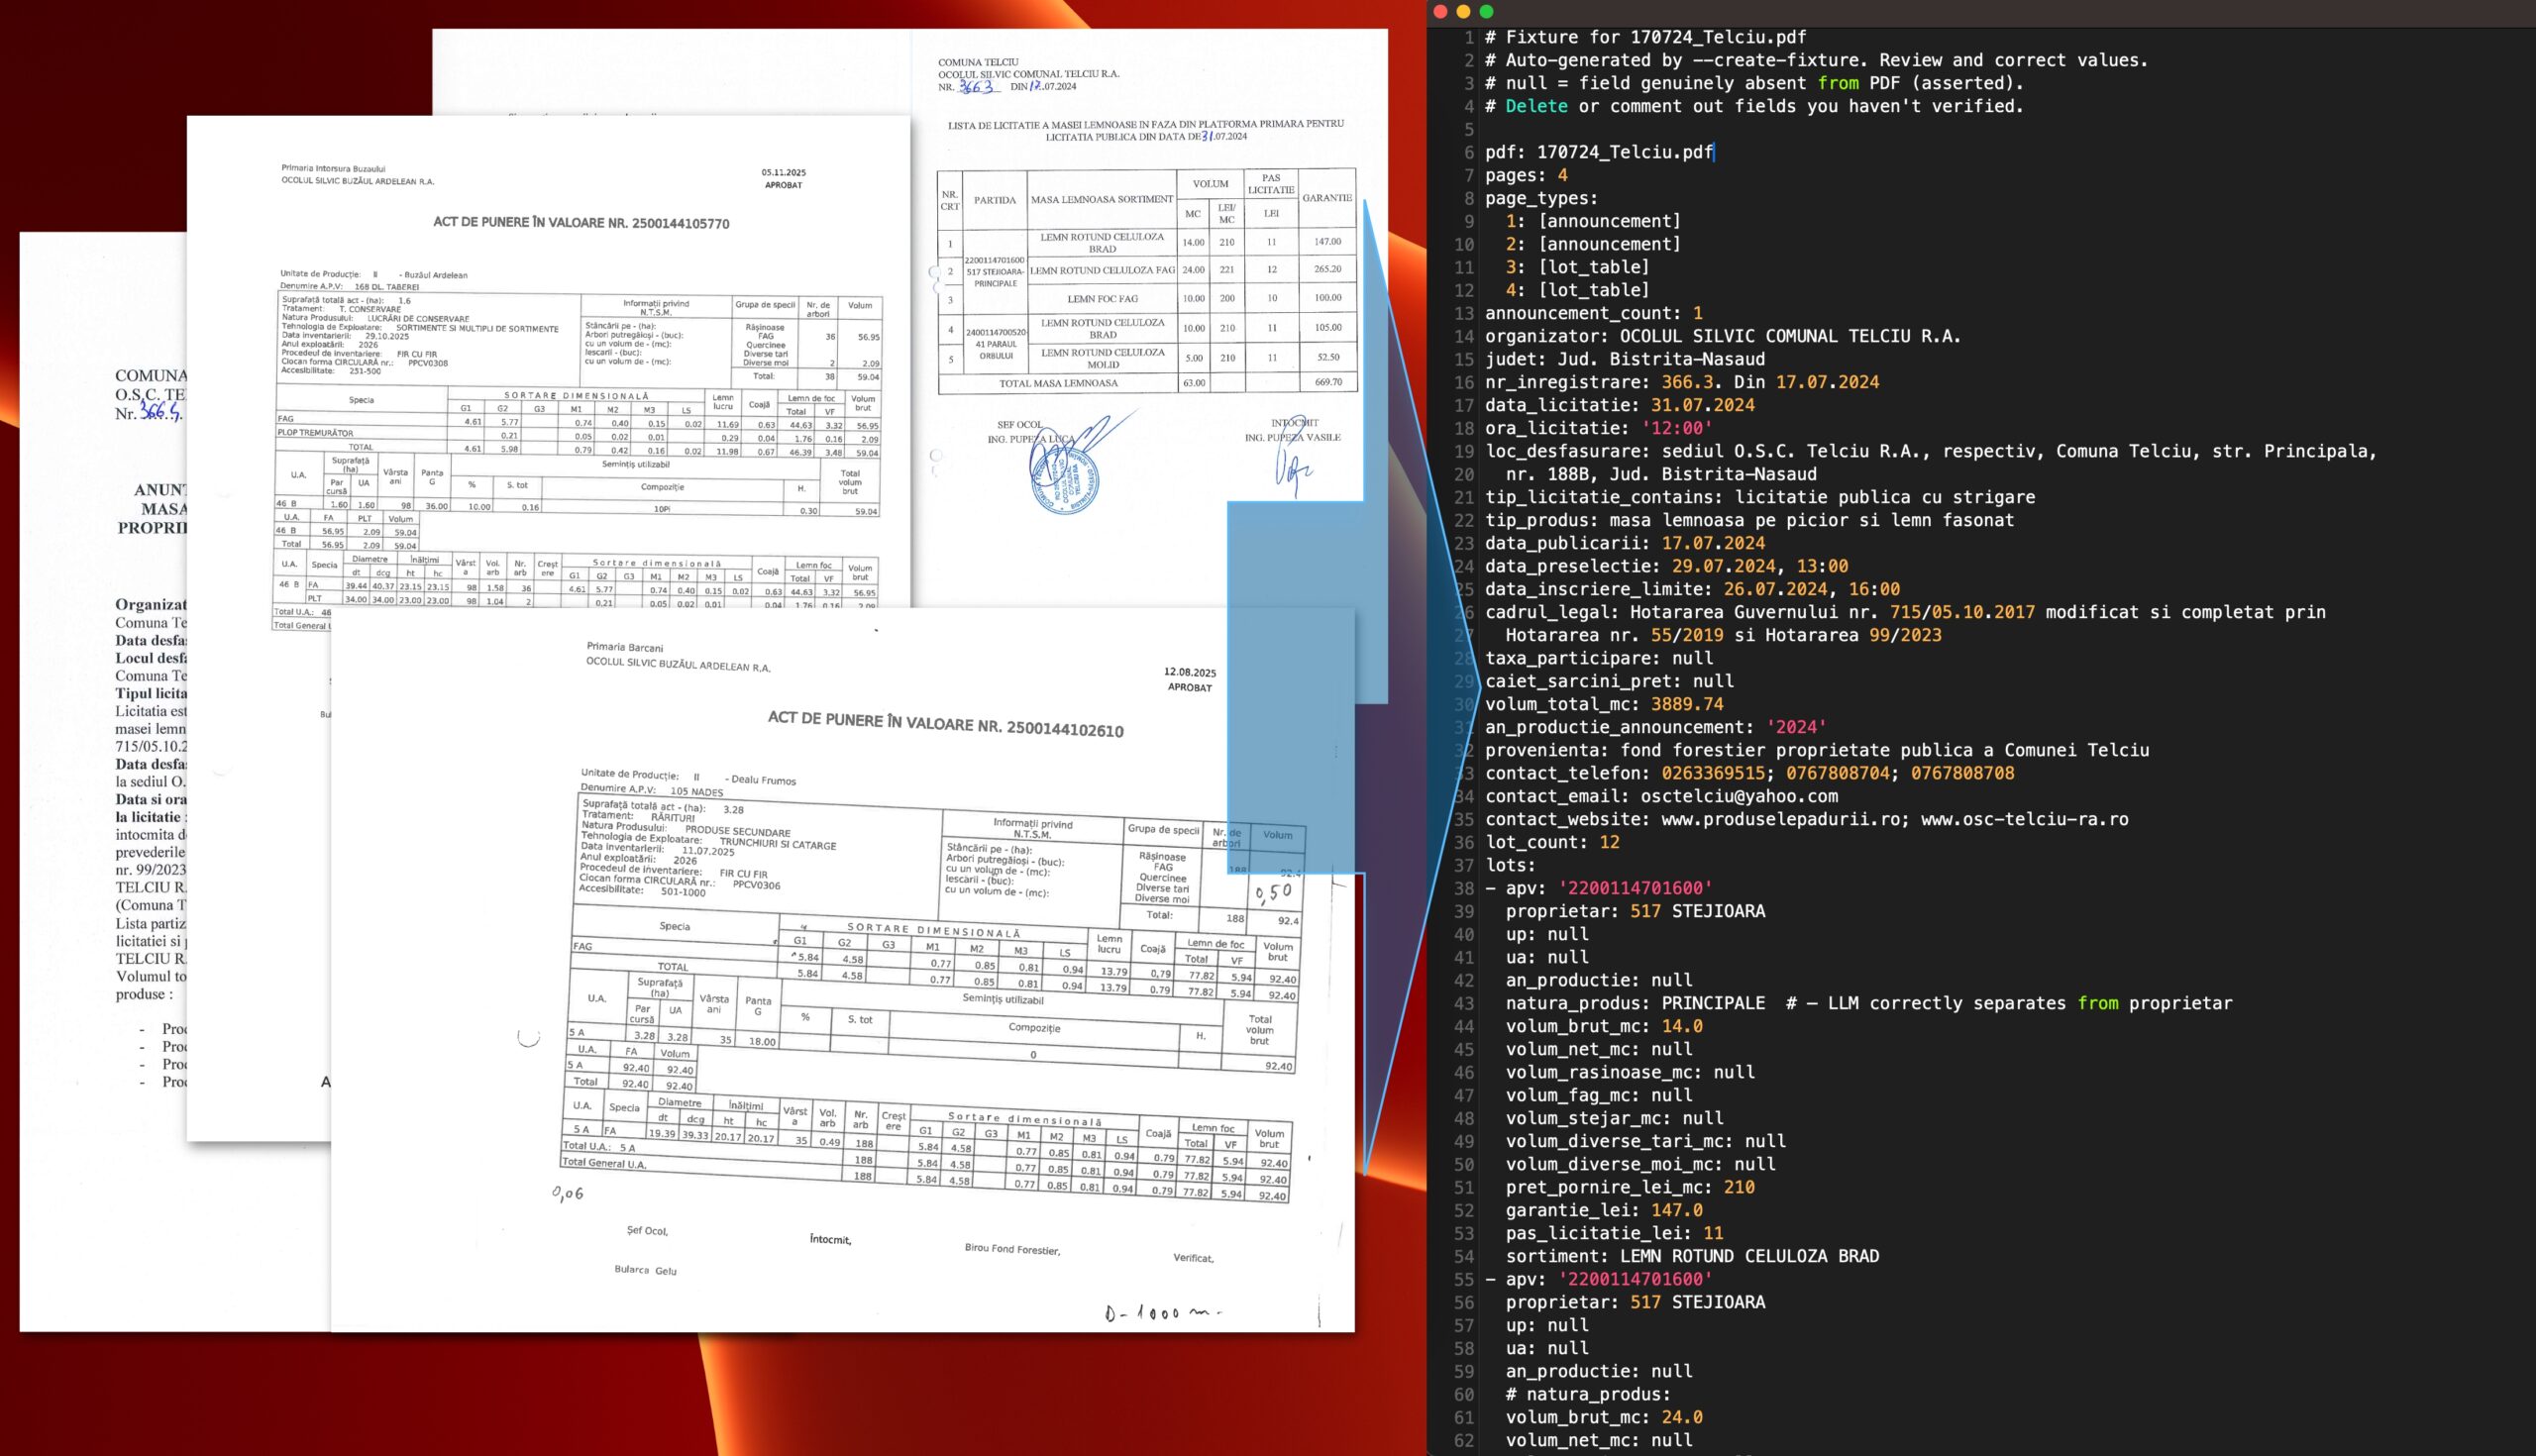Click the lot_count: 12 line
Screen dimensions: 2536x1456
[1551, 842]
